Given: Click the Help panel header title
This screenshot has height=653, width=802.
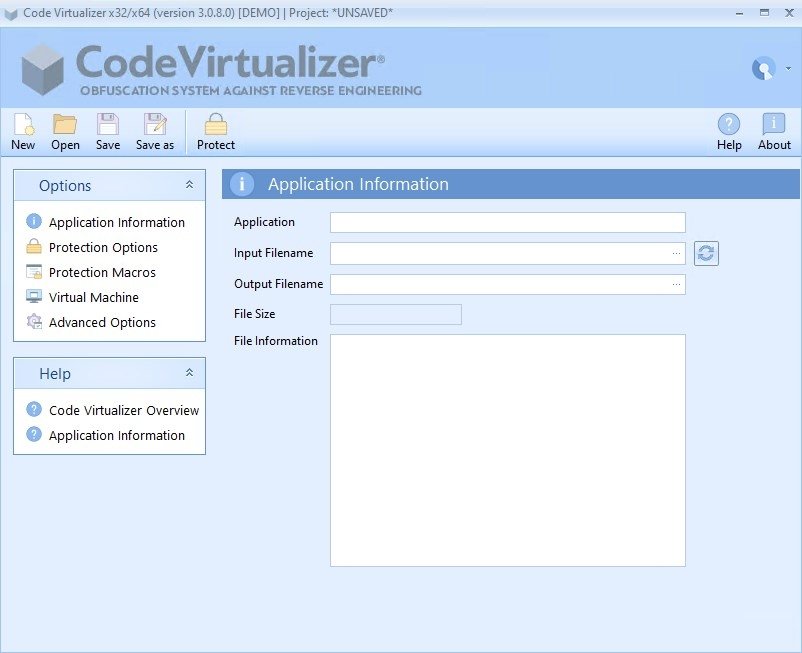Looking at the screenshot, I should (55, 374).
